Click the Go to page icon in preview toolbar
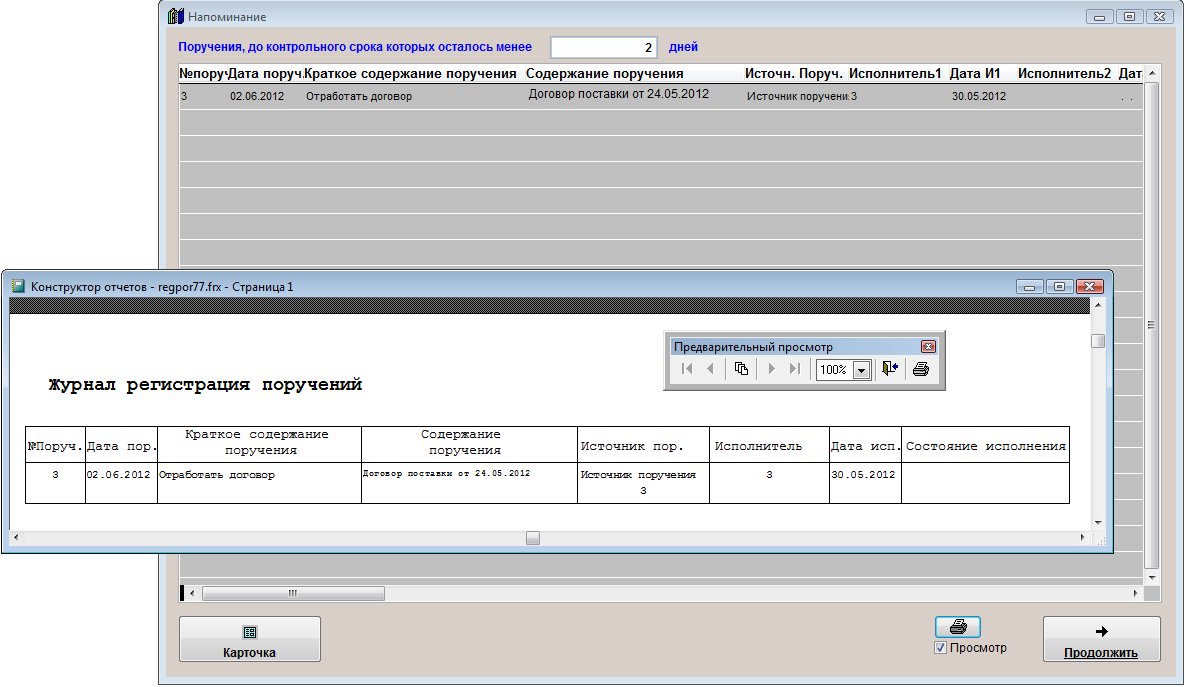Screen dimensions: 1185x687 tap(741, 369)
